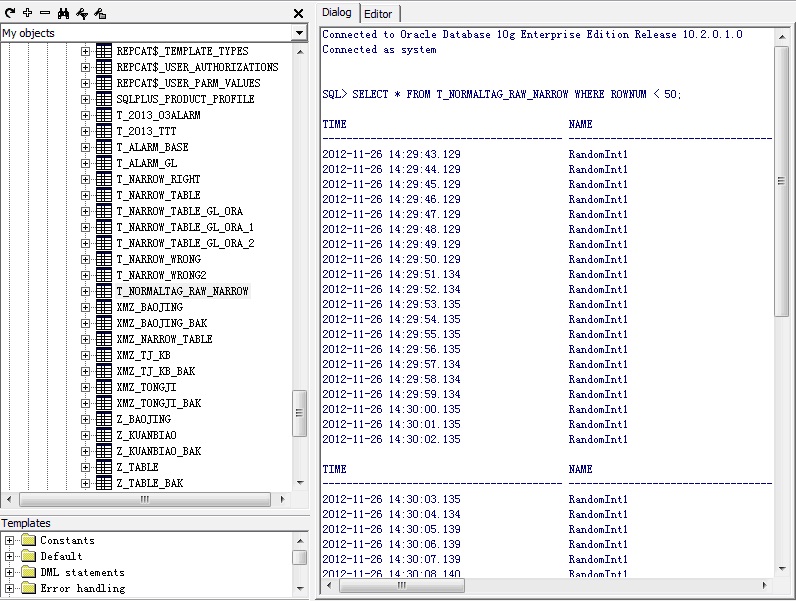Select the XMZ_TONGJI_BAK table
Image resolution: width=796 pixels, height=601 pixels.
point(158,403)
